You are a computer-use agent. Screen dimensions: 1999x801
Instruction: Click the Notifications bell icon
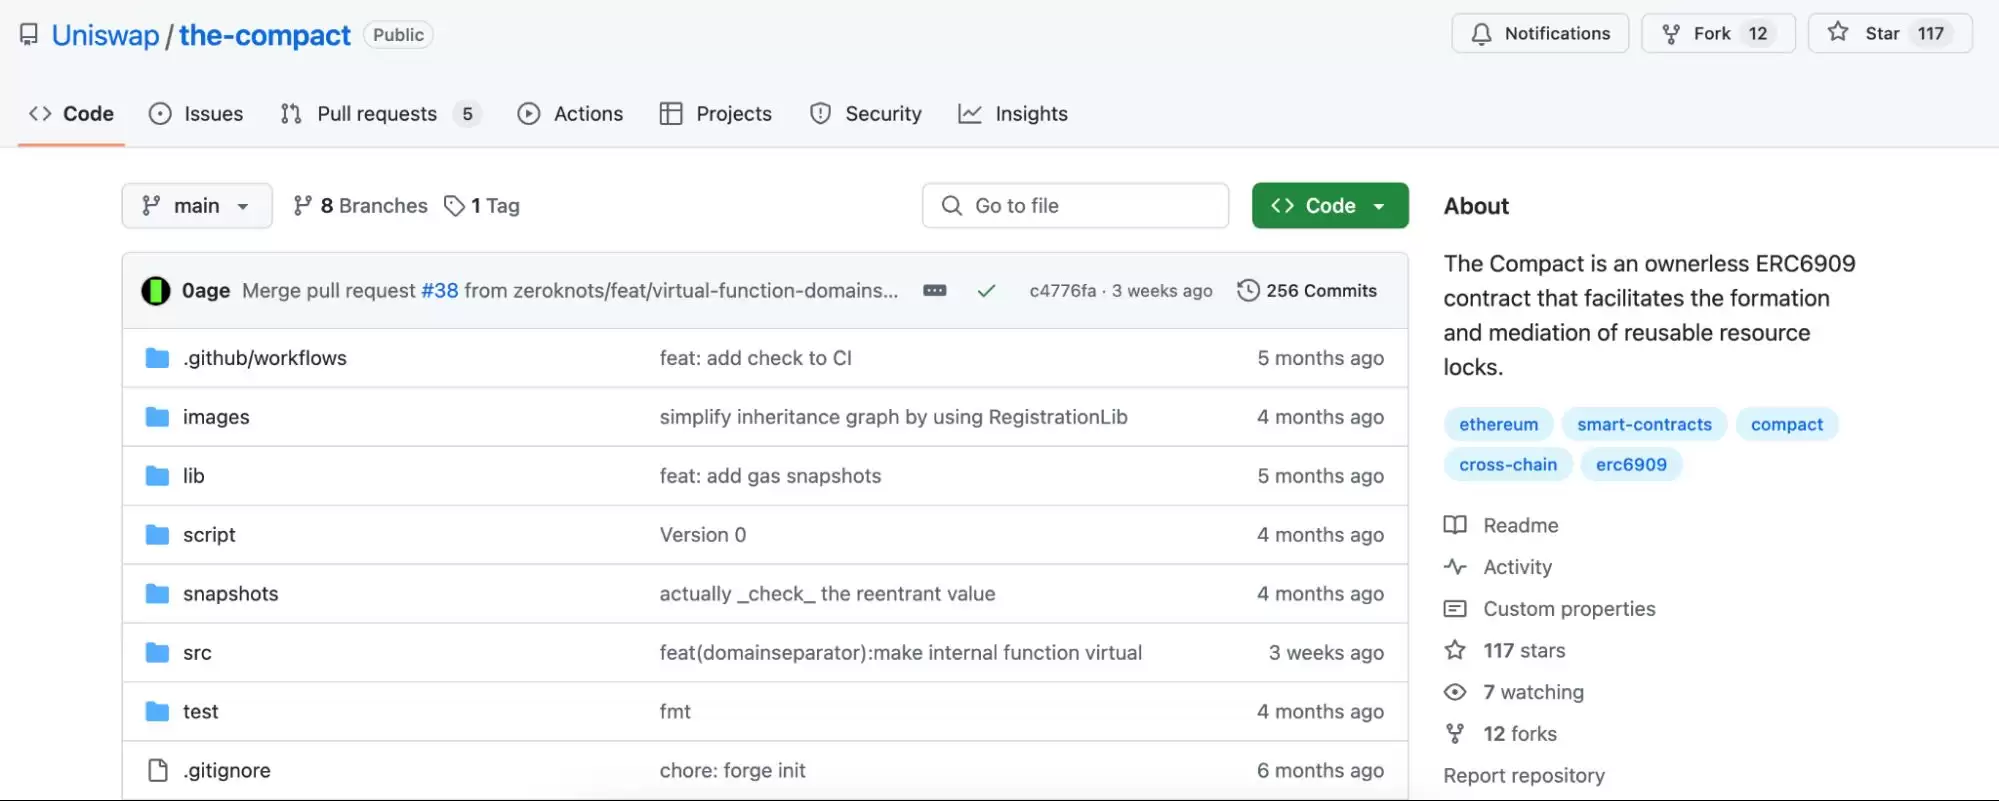[x=1481, y=34]
